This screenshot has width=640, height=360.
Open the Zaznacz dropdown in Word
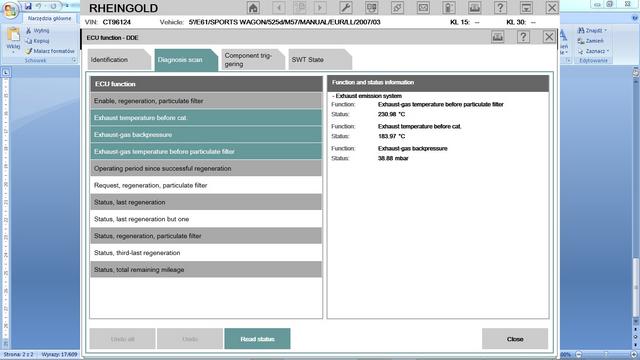pyautogui.click(x=608, y=51)
